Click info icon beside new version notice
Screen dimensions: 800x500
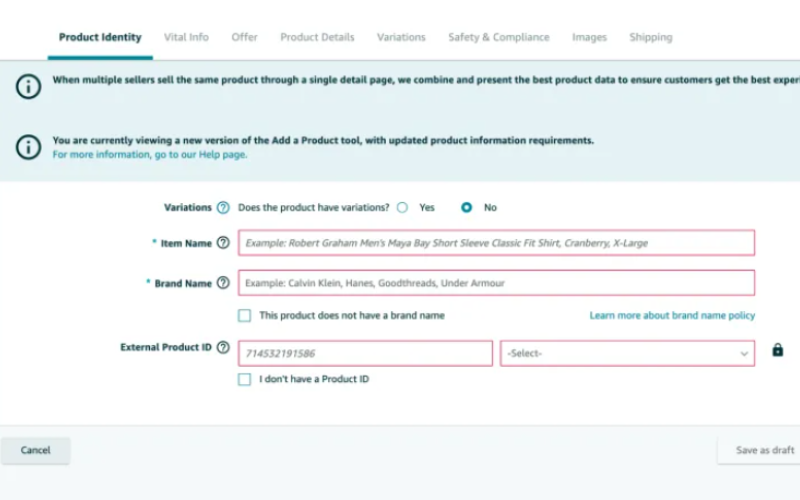[28, 147]
